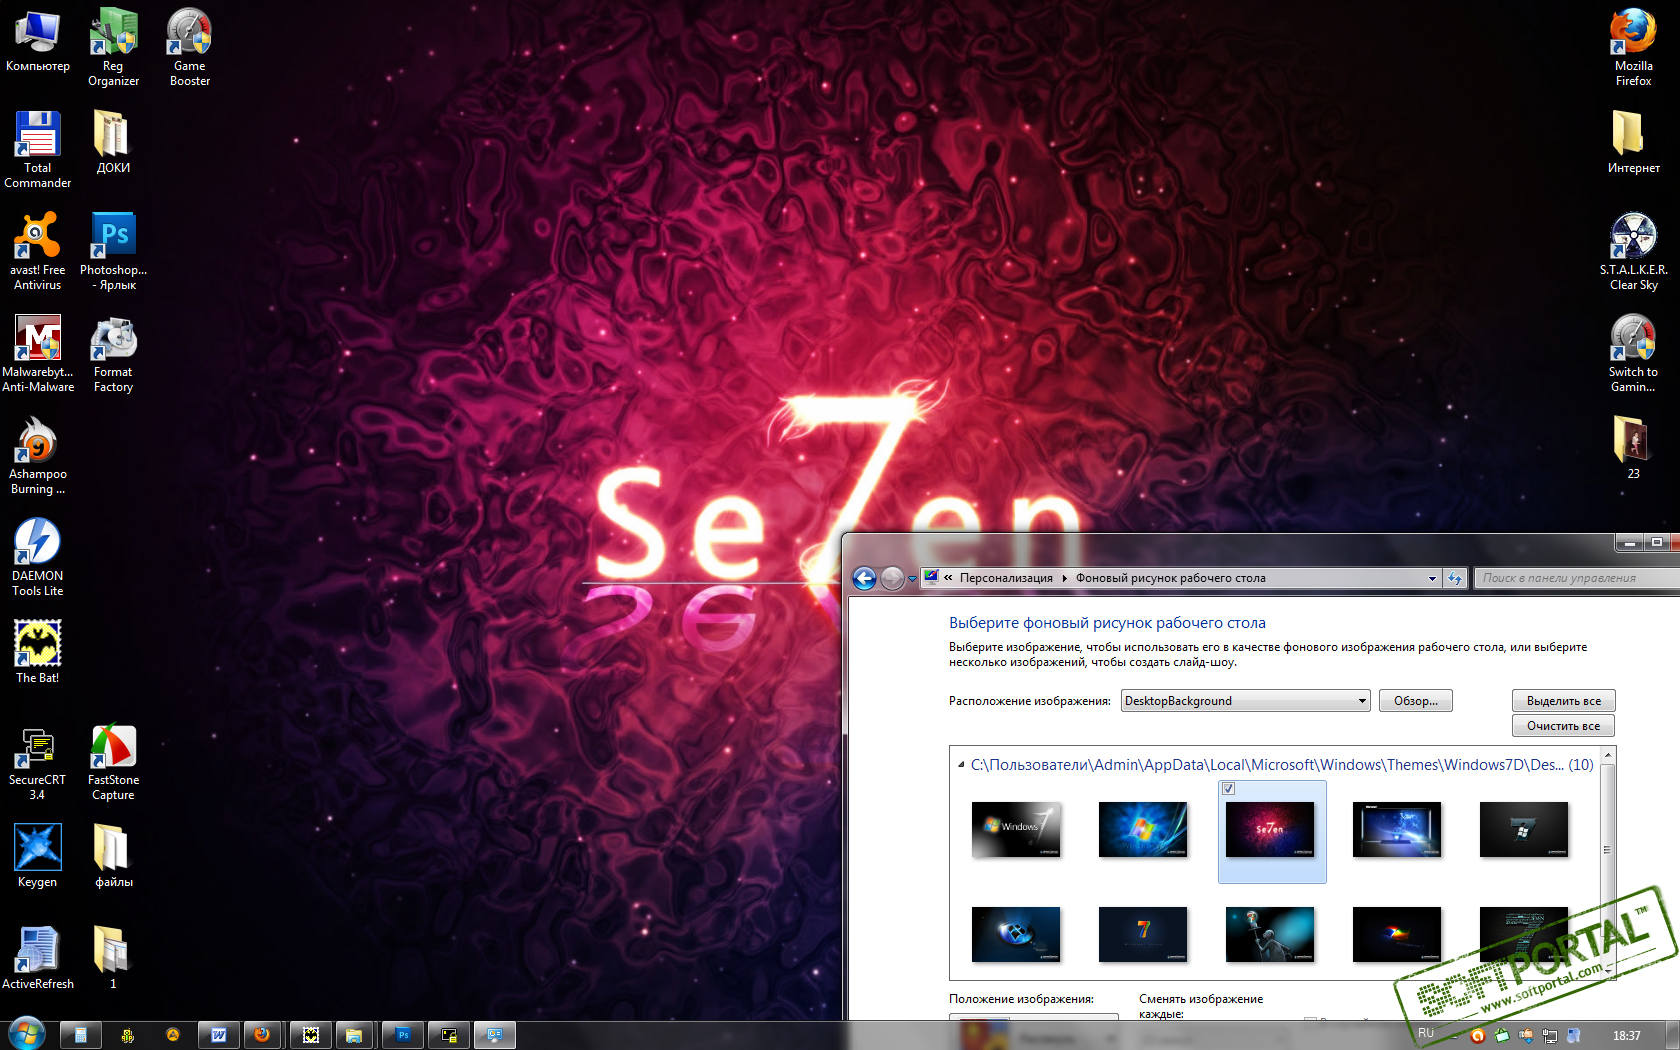Select the Ashampoo Burning desktop icon
The width and height of the screenshot is (1680, 1050).
(x=38, y=455)
